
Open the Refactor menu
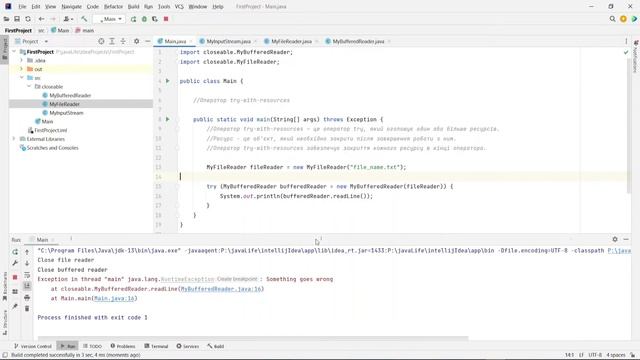(x=113, y=7)
